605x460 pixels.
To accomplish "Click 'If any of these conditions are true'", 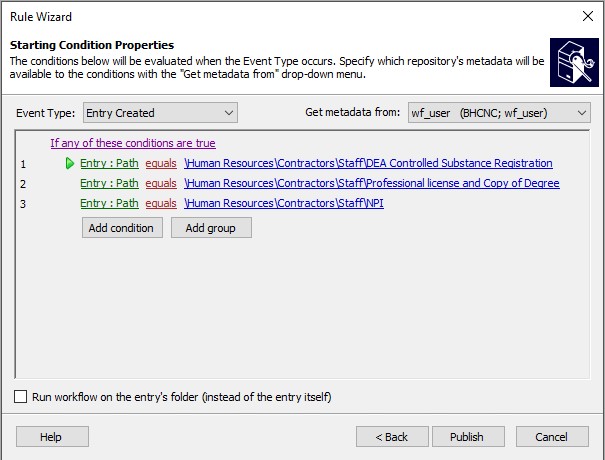I will pos(133,143).
